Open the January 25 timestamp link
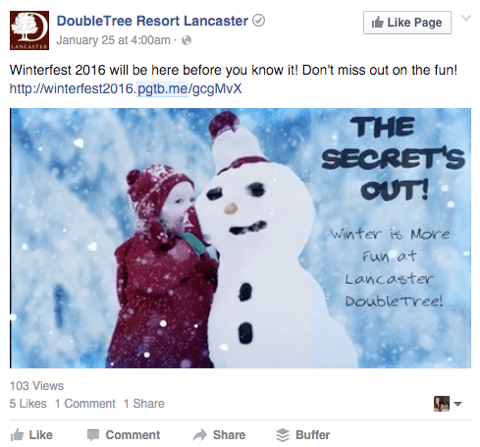 coord(113,40)
